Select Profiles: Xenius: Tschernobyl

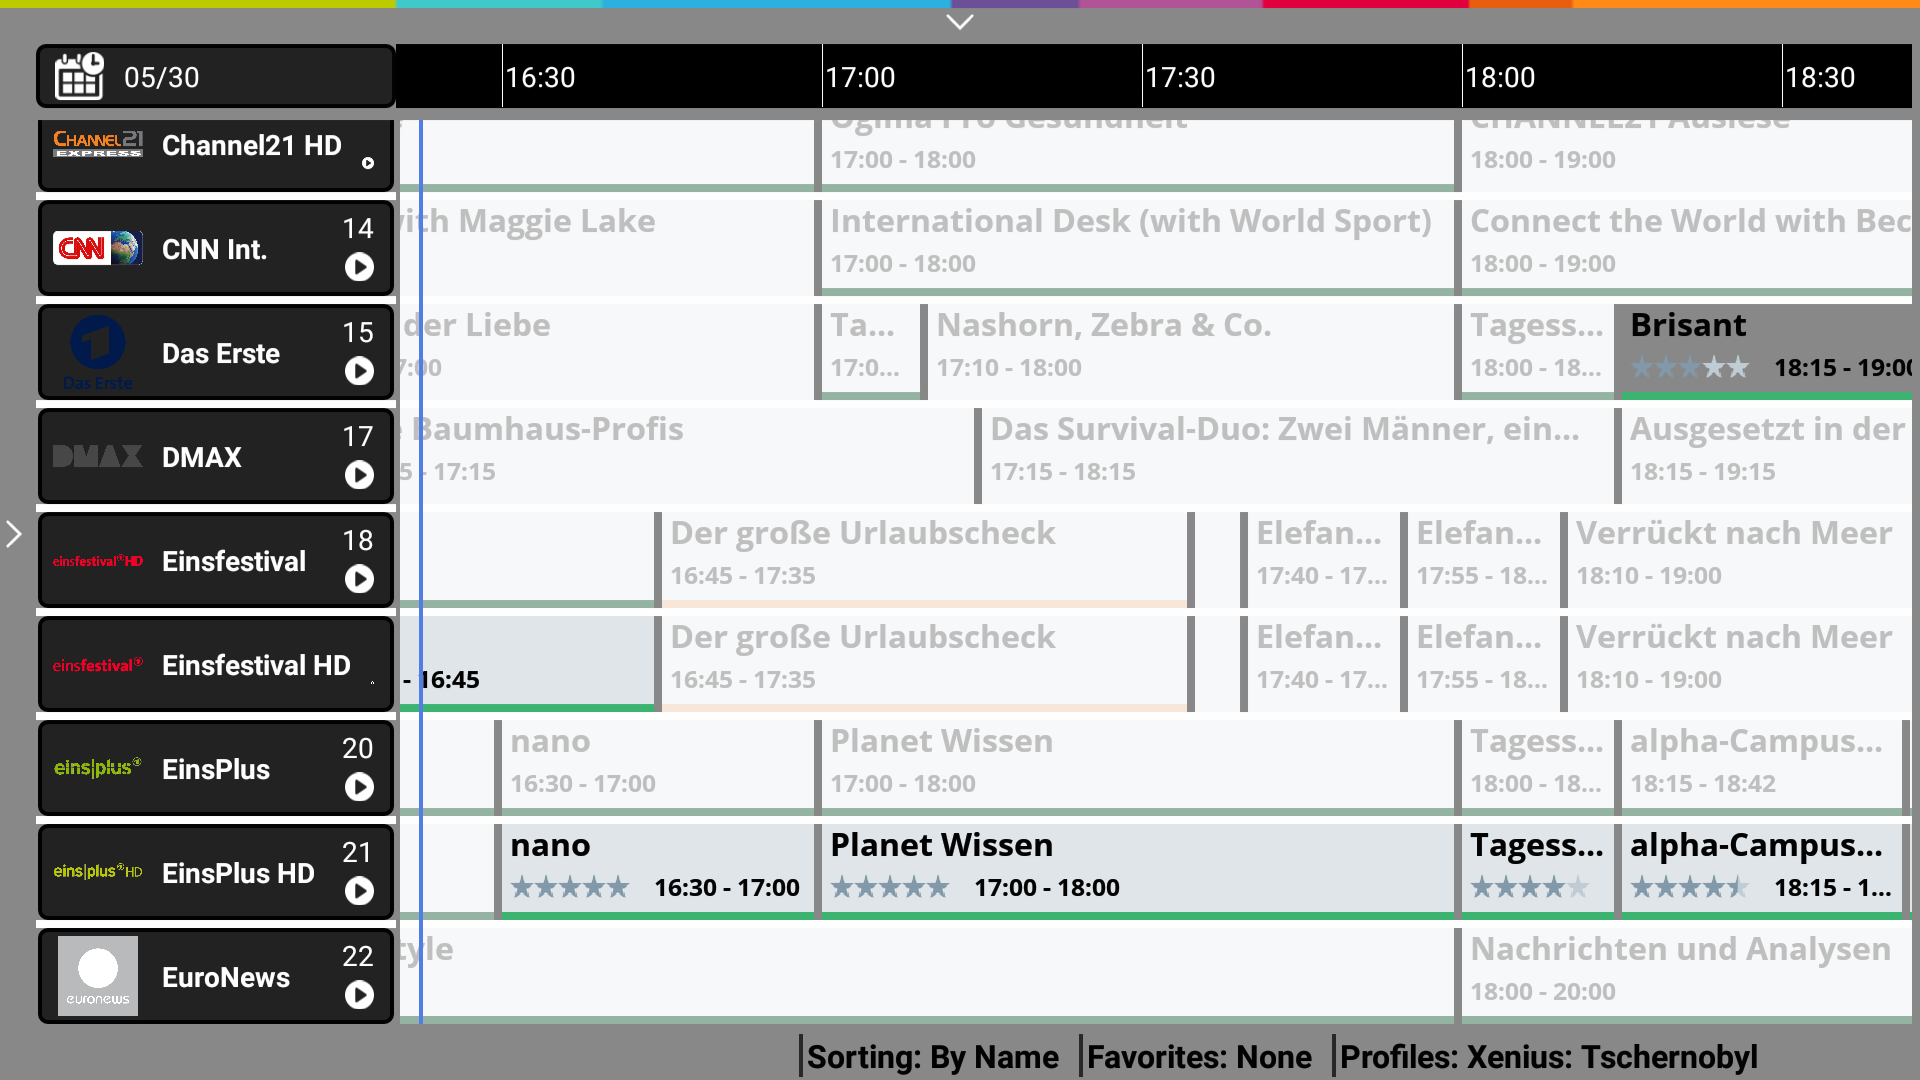tap(1548, 1057)
